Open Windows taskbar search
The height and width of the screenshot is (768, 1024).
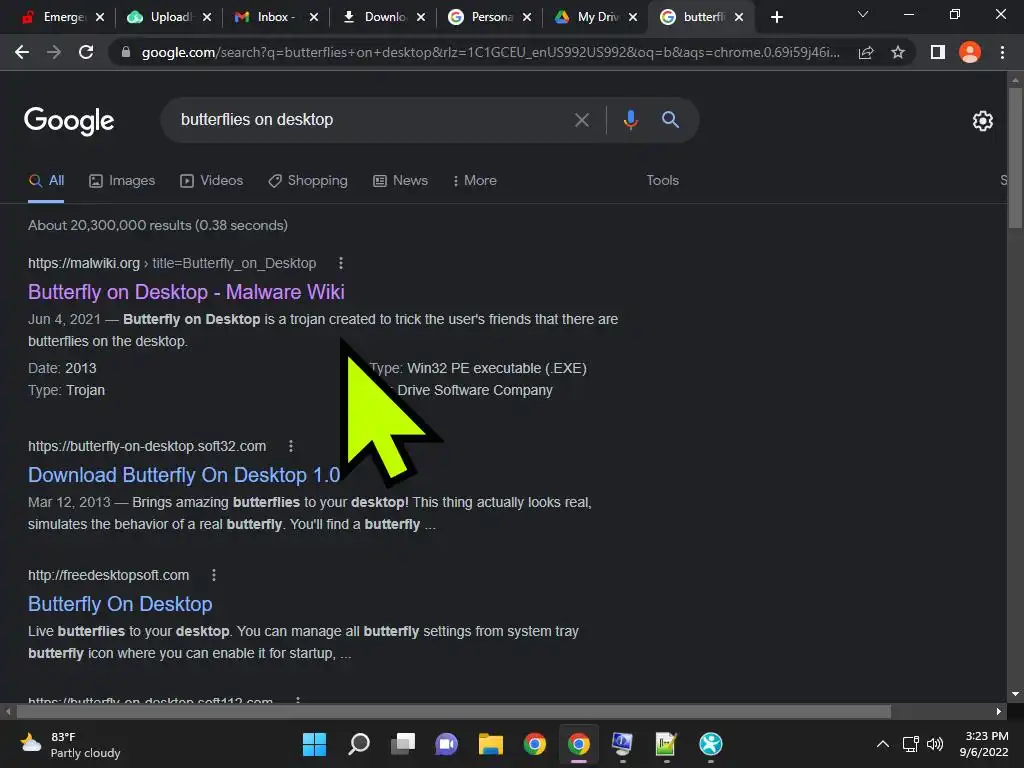[x=359, y=744]
